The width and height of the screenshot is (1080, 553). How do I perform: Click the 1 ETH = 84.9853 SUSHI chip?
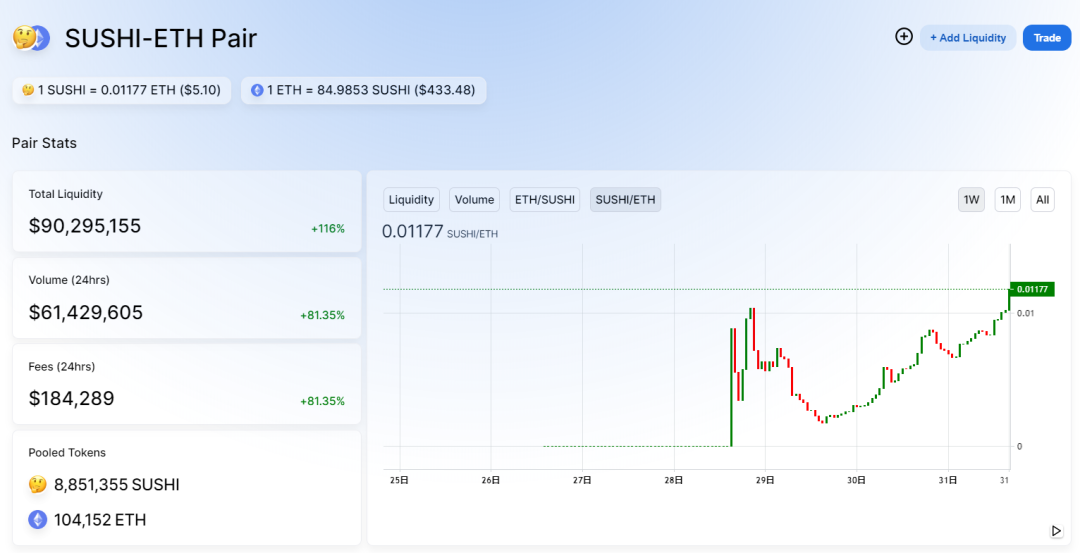point(364,90)
